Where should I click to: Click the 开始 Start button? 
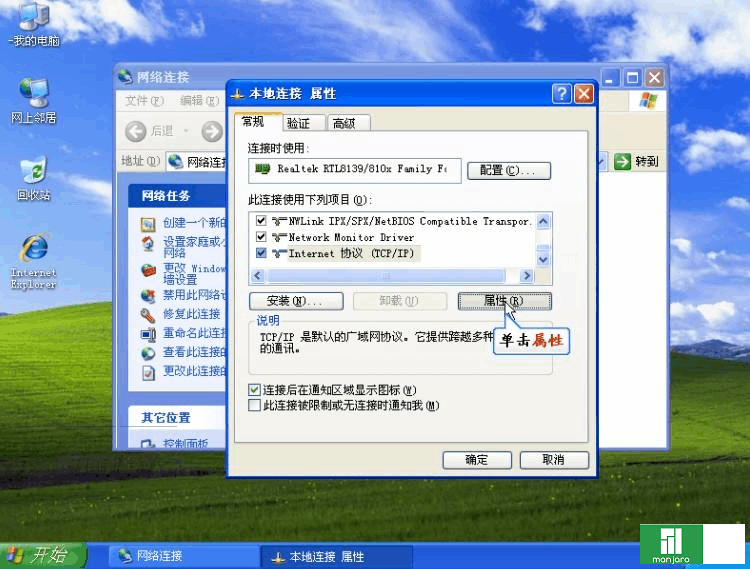(x=42, y=556)
